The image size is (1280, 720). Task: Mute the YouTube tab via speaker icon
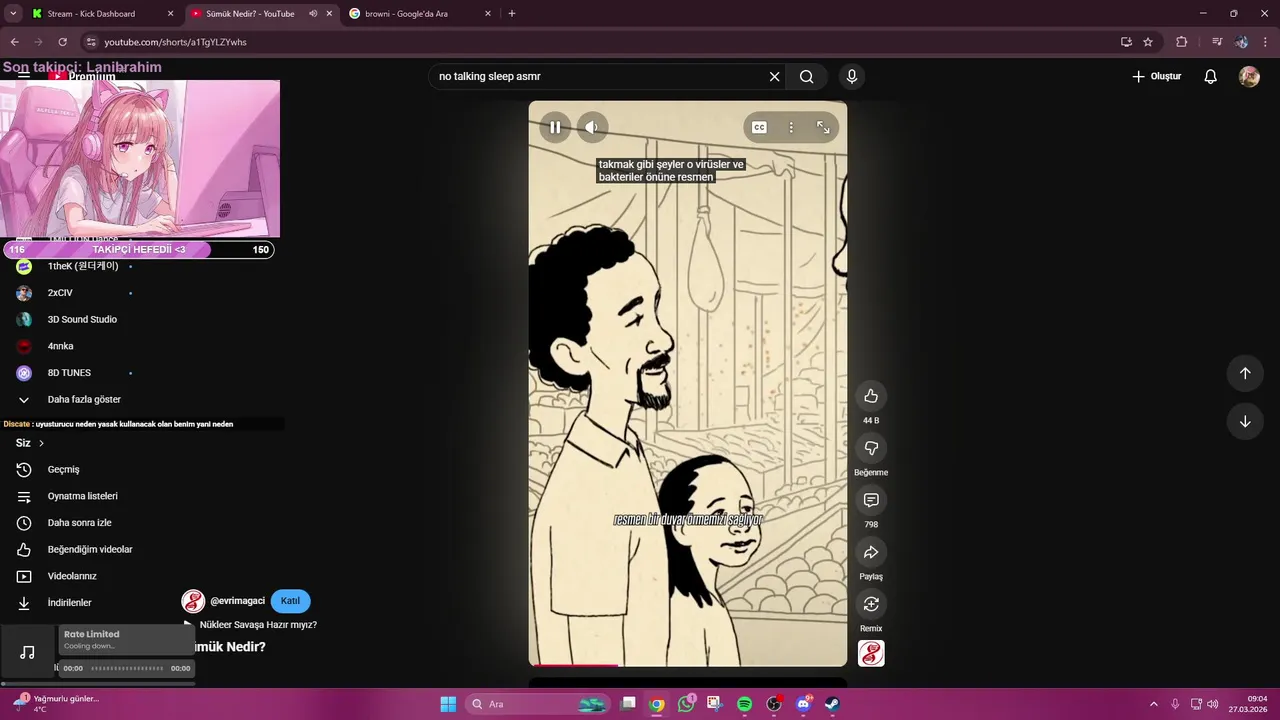point(313,14)
